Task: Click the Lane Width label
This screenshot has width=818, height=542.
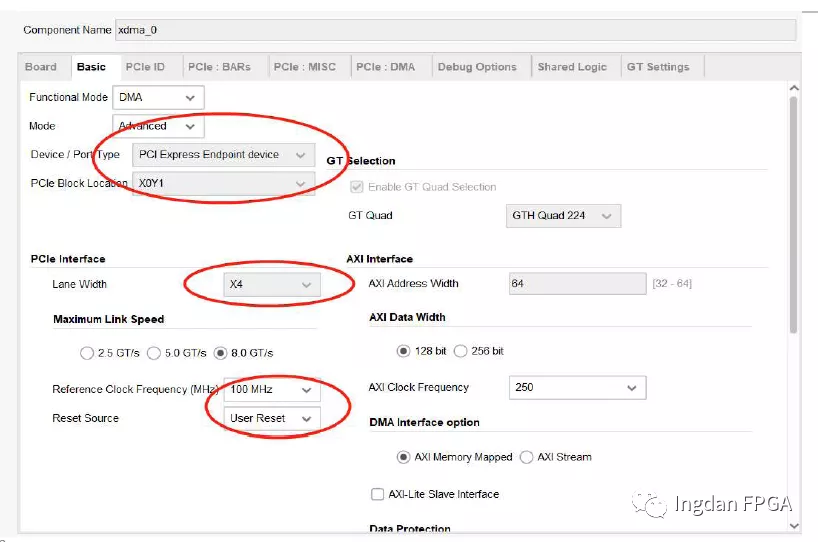Action: [x=79, y=284]
